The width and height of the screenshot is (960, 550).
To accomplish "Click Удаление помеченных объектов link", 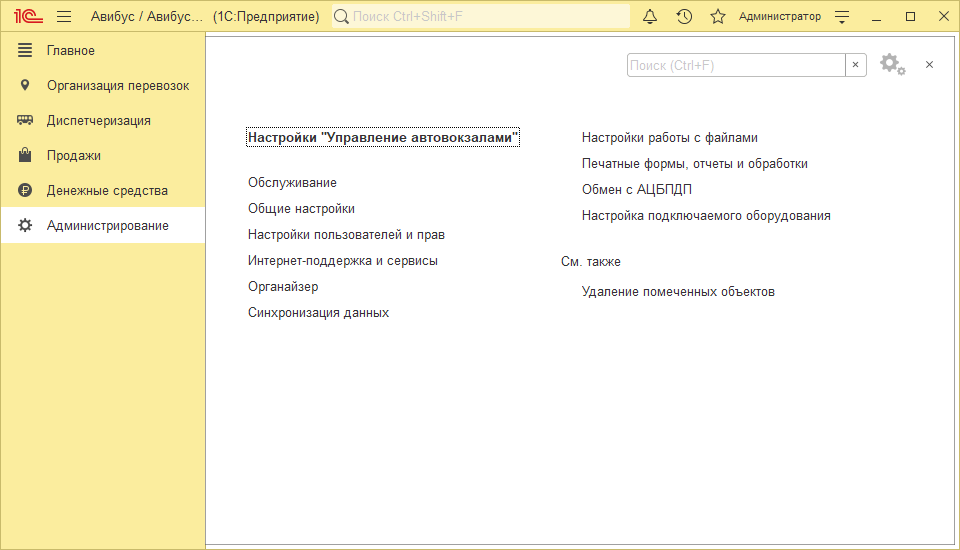I will click(x=678, y=292).
